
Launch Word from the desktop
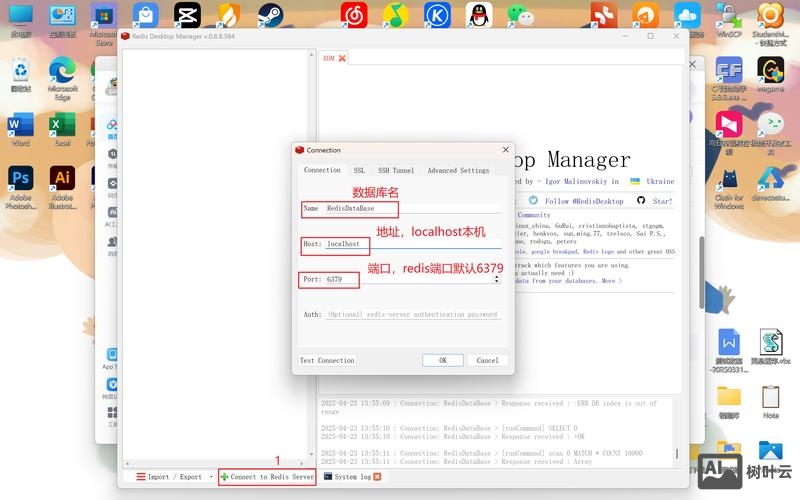coord(20,129)
